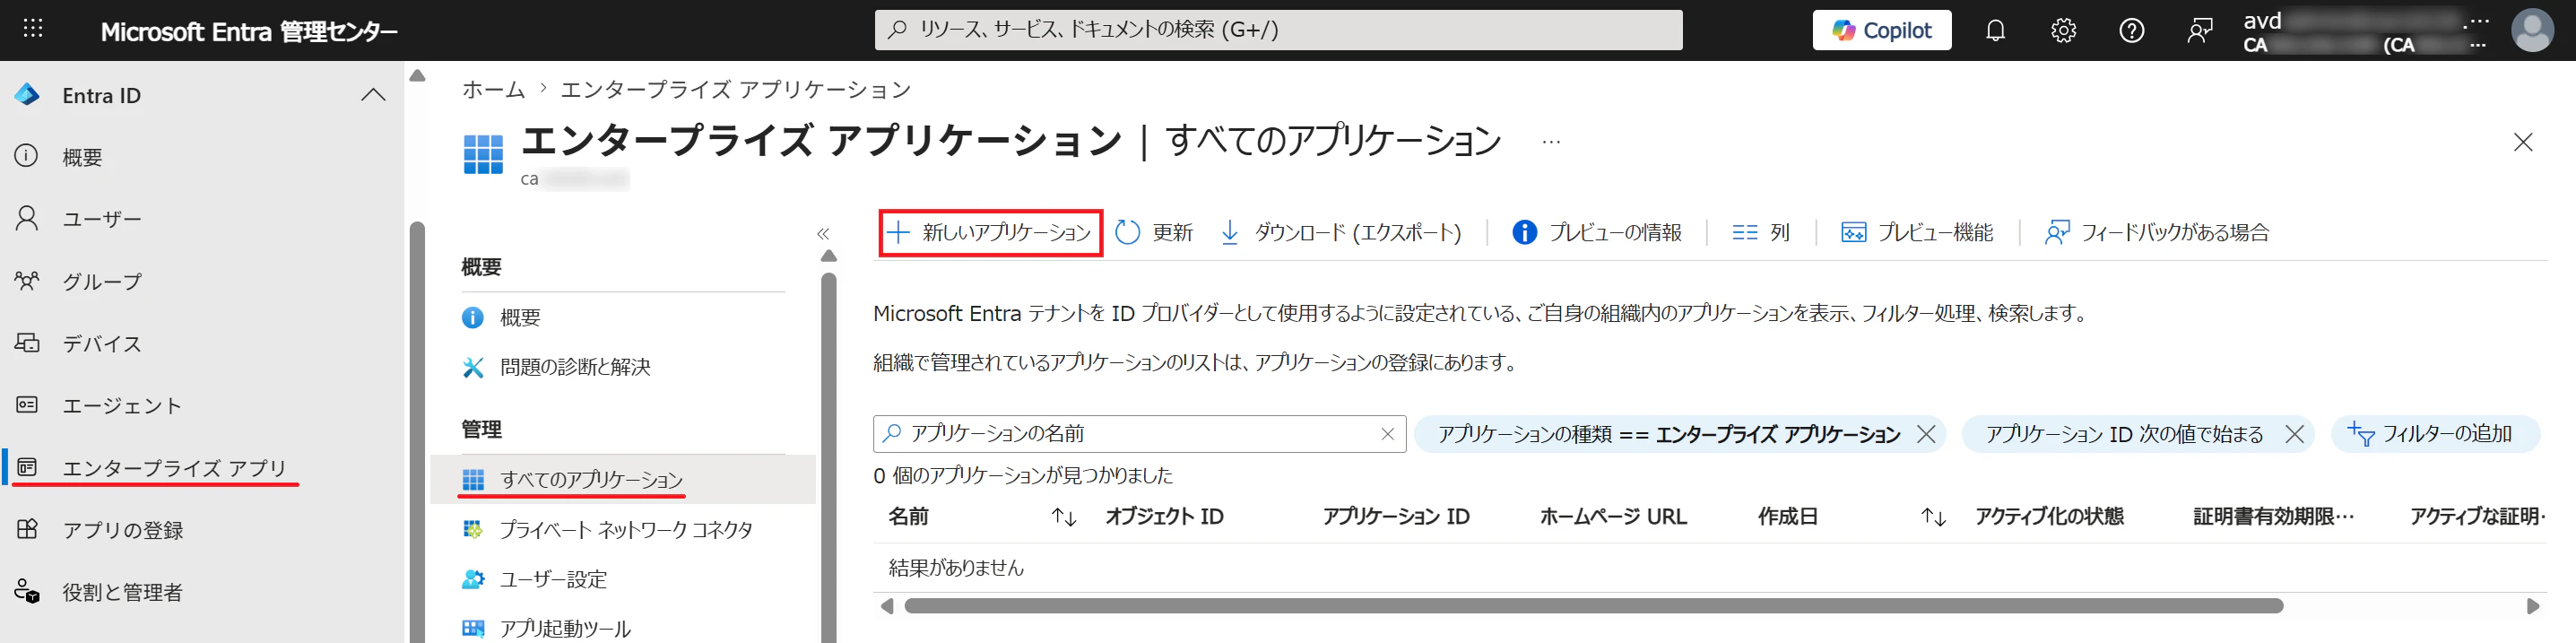Click the グループ people icon

pos(27,280)
